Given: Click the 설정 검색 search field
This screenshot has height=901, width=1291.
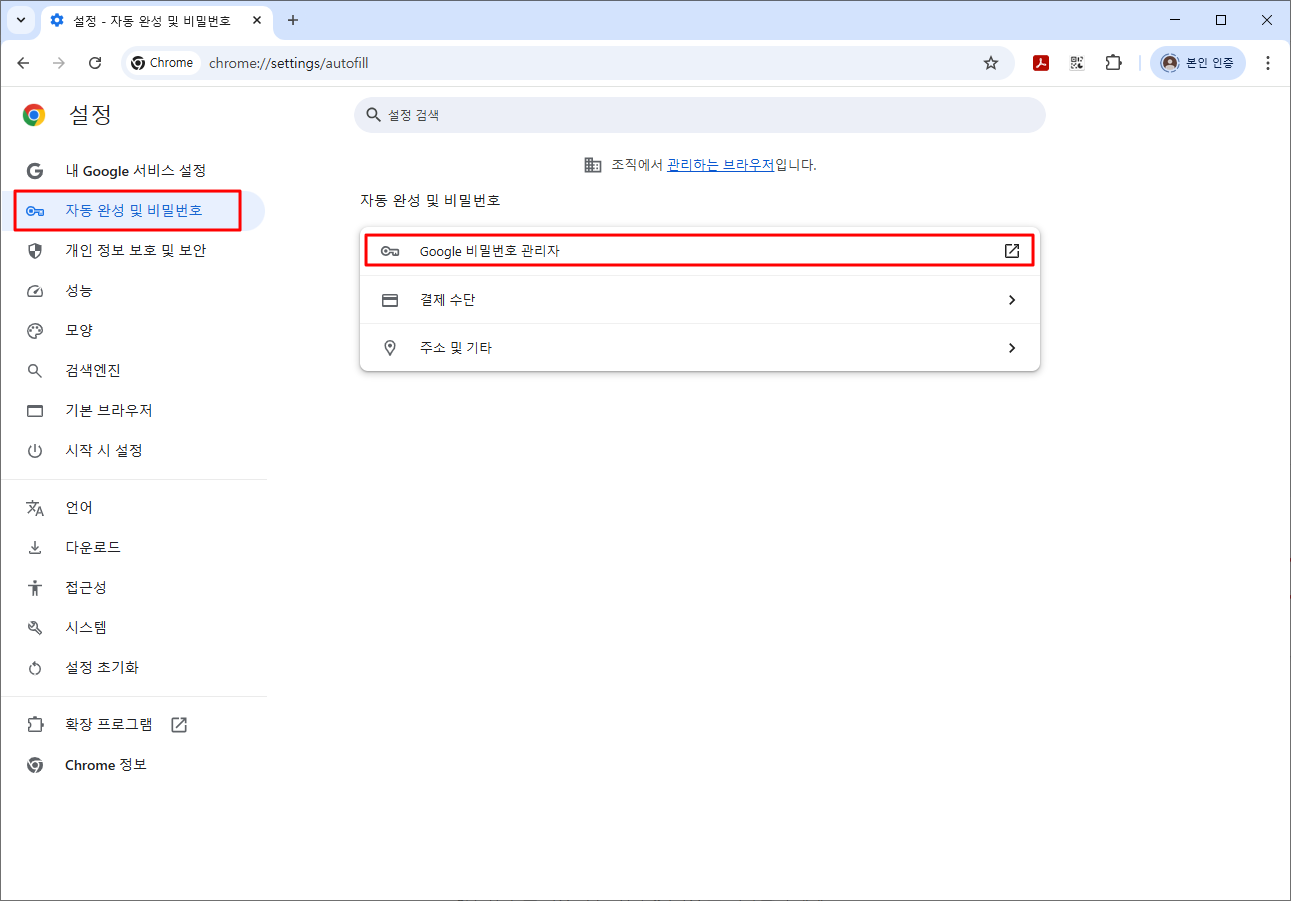Looking at the screenshot, I should [700, 115].
